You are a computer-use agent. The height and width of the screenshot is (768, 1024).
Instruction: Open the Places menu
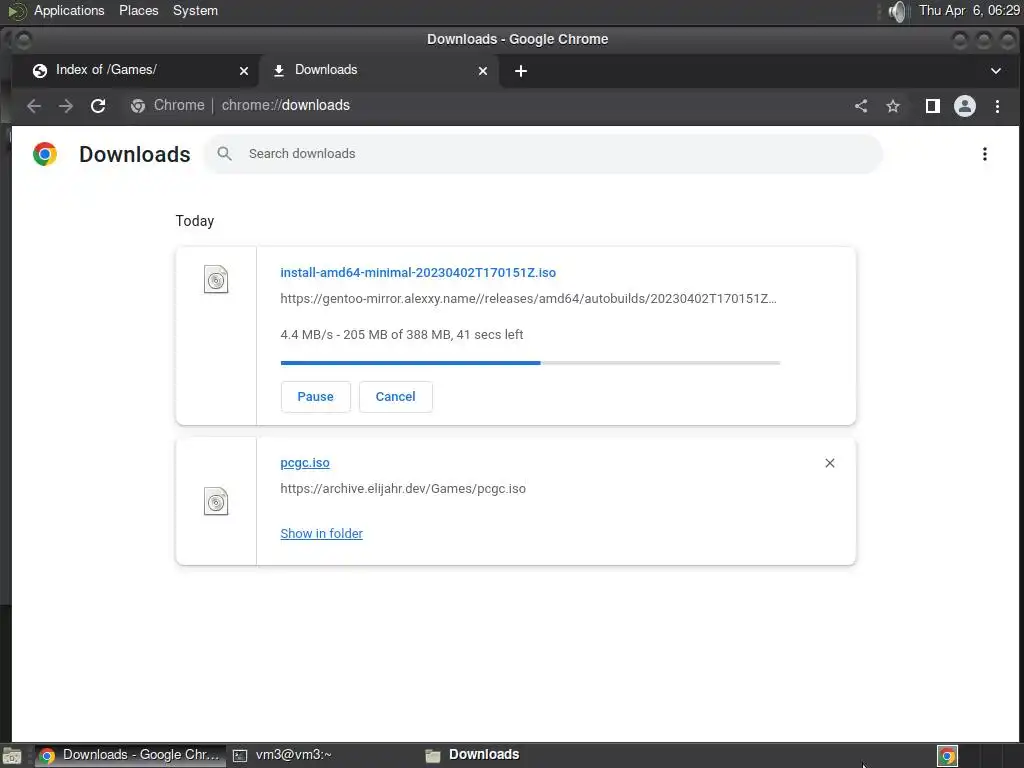click(138, 10)
